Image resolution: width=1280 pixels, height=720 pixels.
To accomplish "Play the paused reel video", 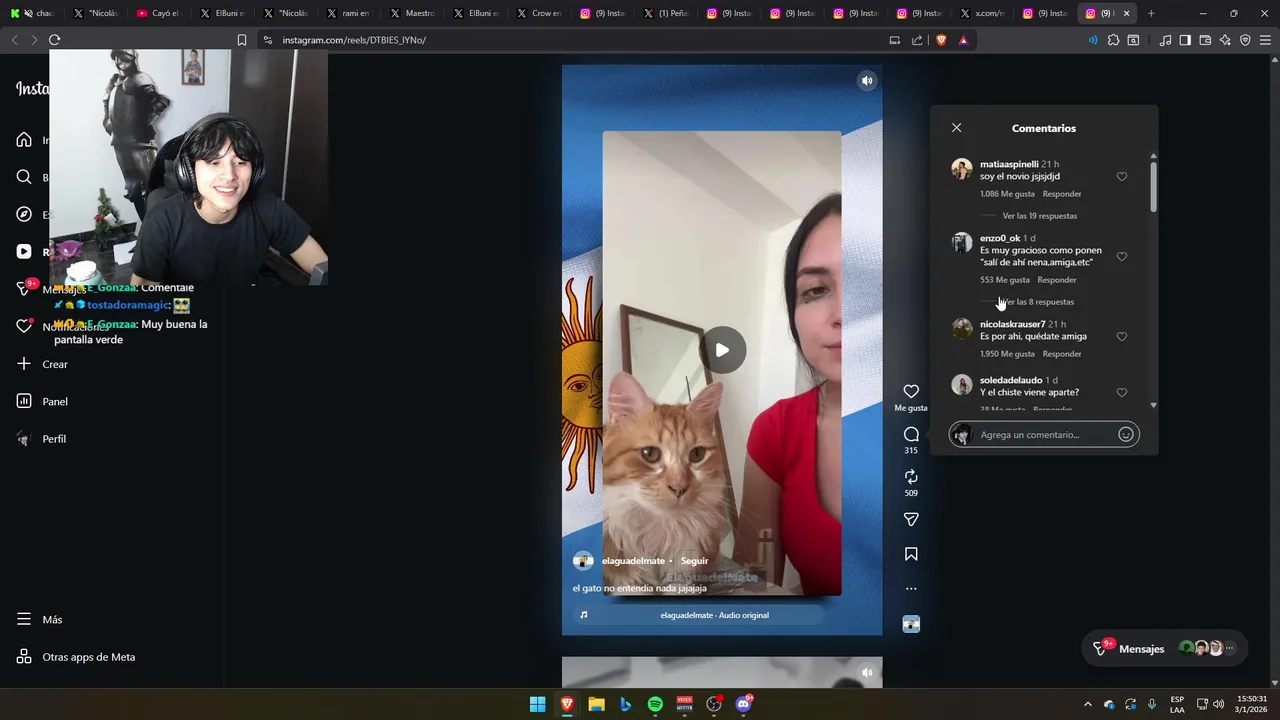I will tap(722, 350).
